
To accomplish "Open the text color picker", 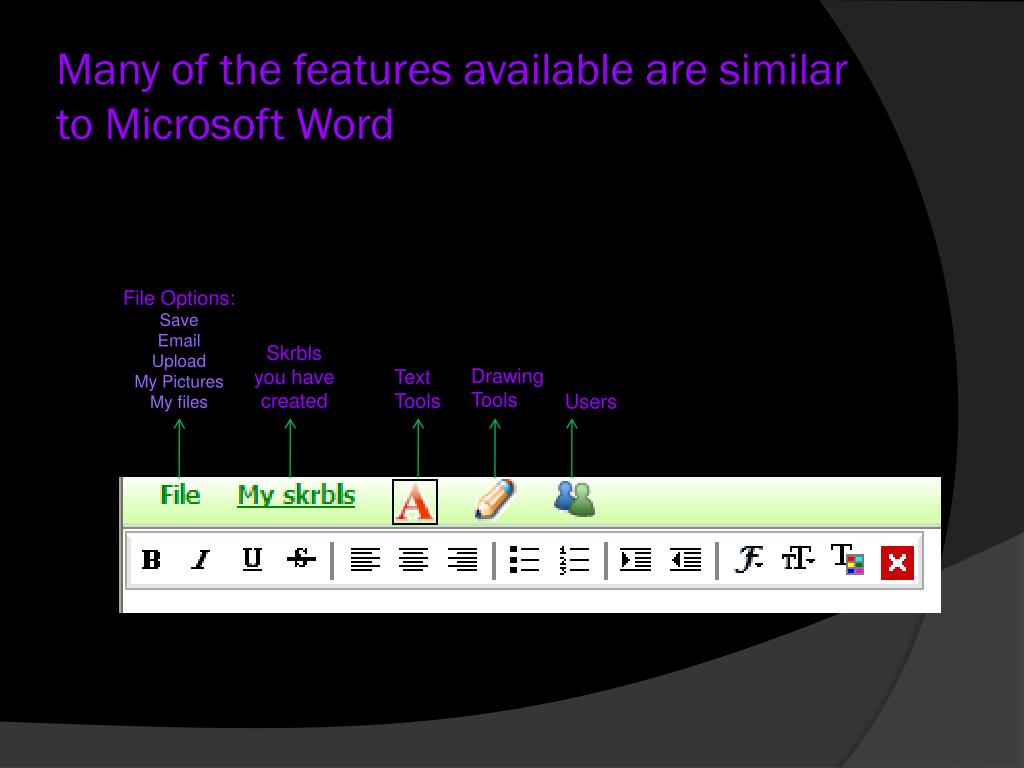I will [x=847, y=560].
